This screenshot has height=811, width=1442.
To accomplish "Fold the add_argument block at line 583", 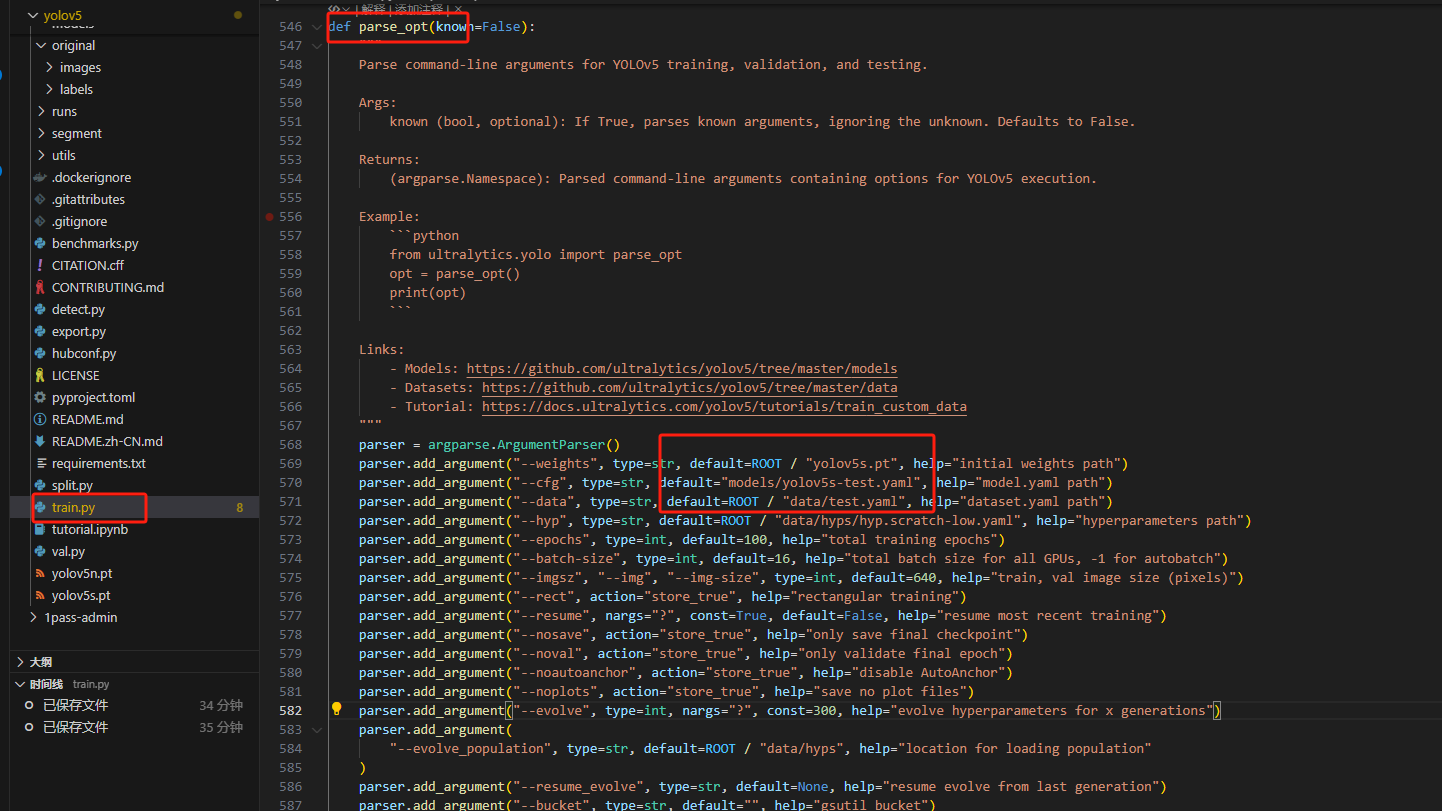I will click(x=317, y=729).
